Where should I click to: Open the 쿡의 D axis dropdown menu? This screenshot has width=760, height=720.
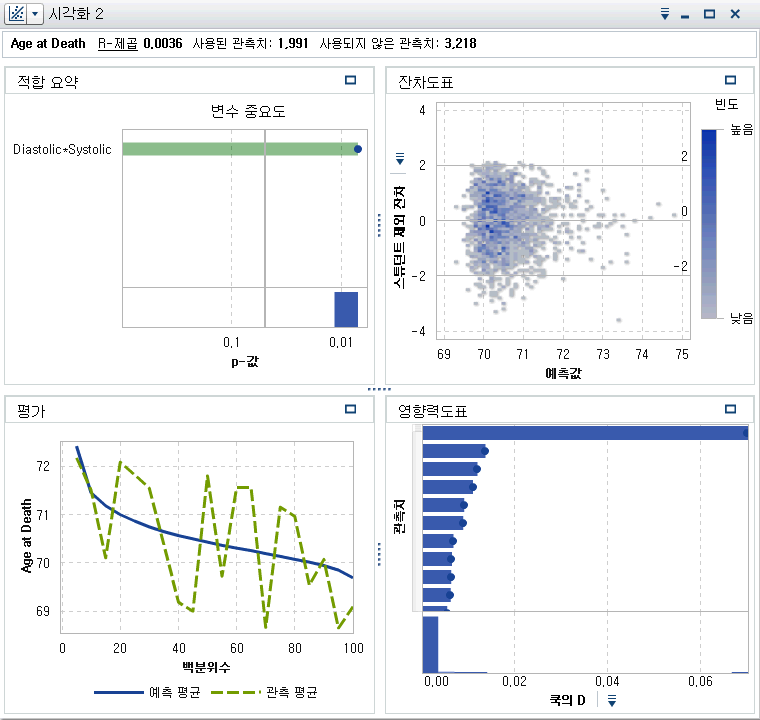pos(611,700)
